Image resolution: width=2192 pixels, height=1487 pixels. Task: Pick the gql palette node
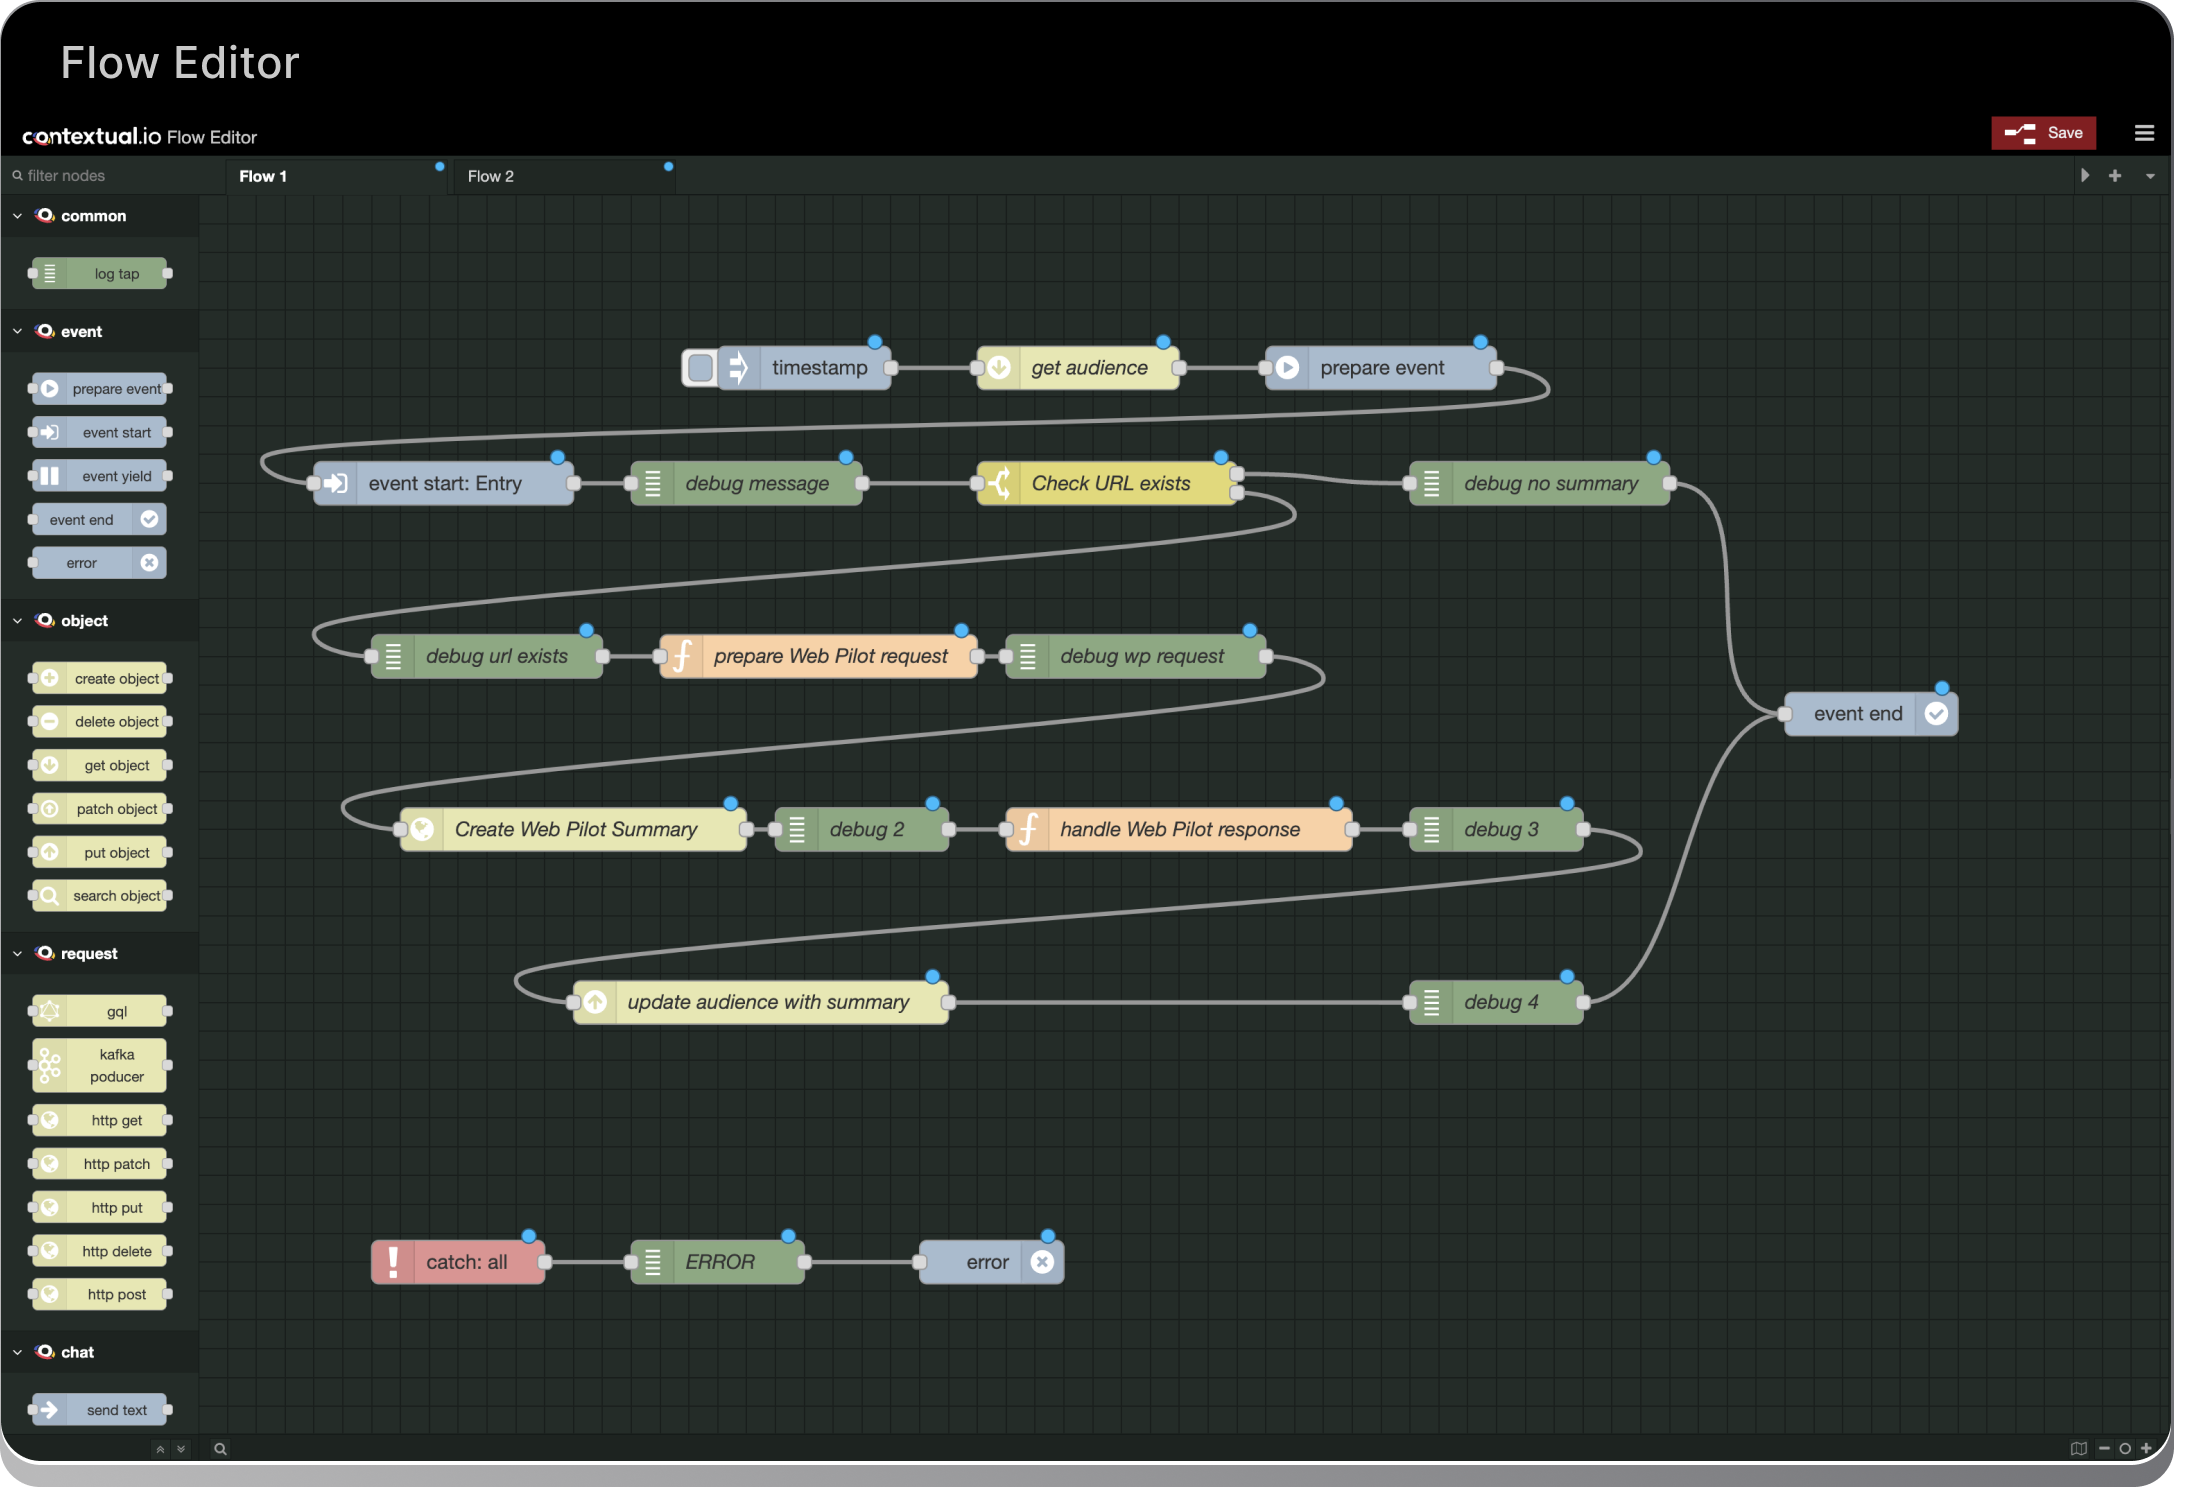coord(99,1011)
